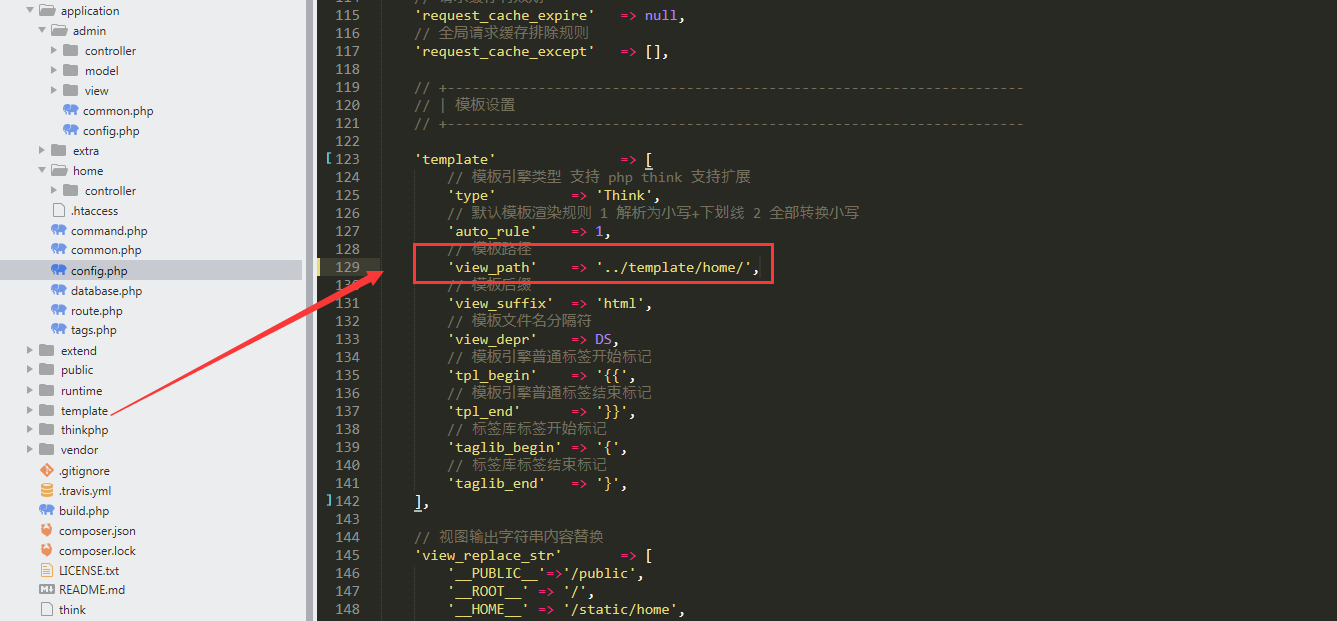Viewport: 1337px width, 621px height.
Task: Collapse the fold bracket ending at line 142
Action: (328, 500)
